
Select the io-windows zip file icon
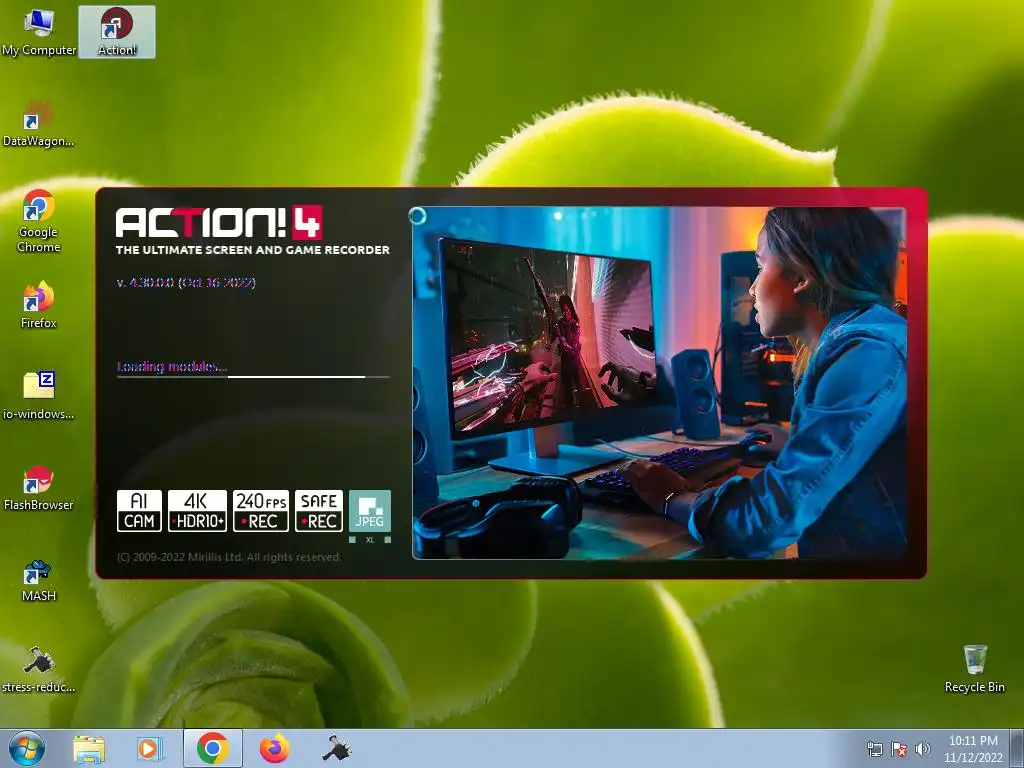tap(39, 396)
